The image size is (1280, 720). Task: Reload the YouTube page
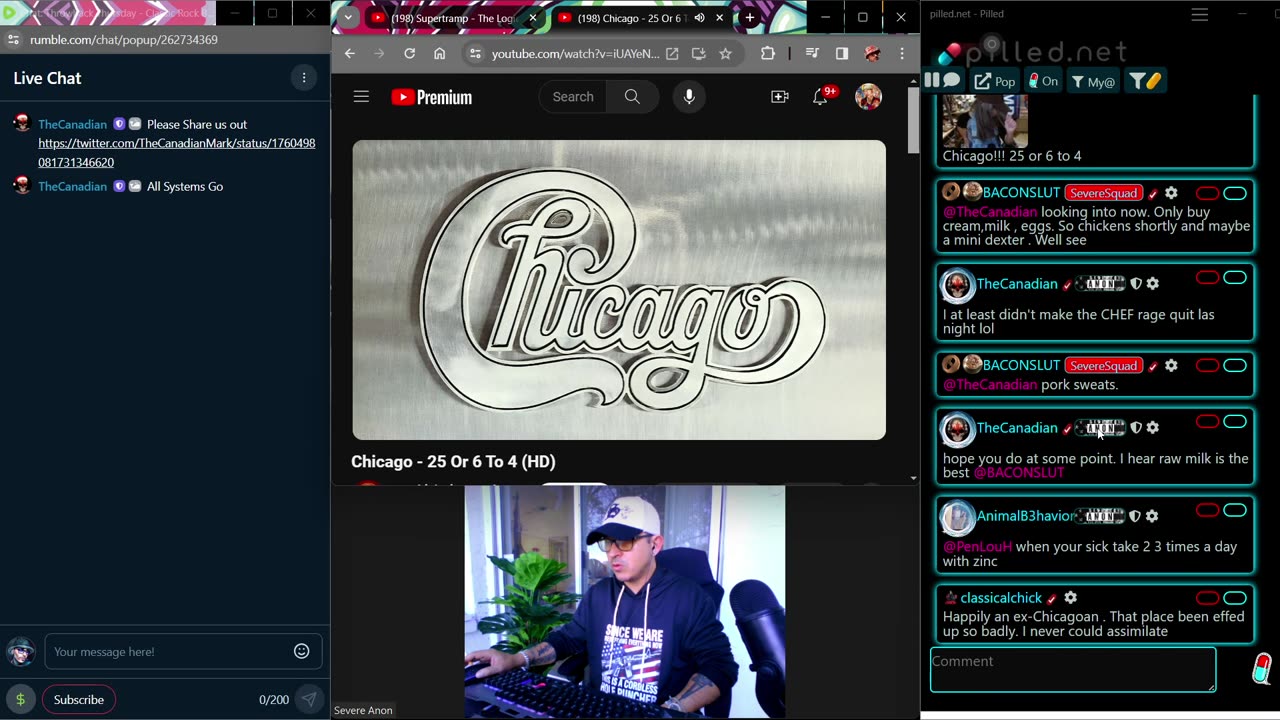pos(409,54)
